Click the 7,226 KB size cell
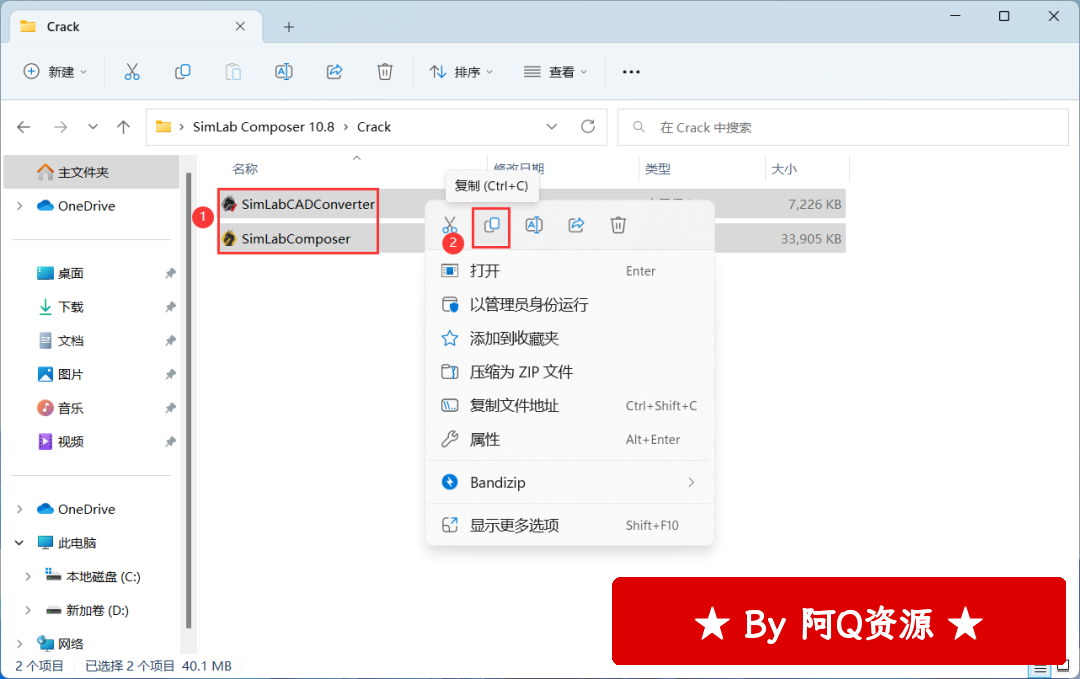The image size is (1080, 679). [x=815, y=205]
